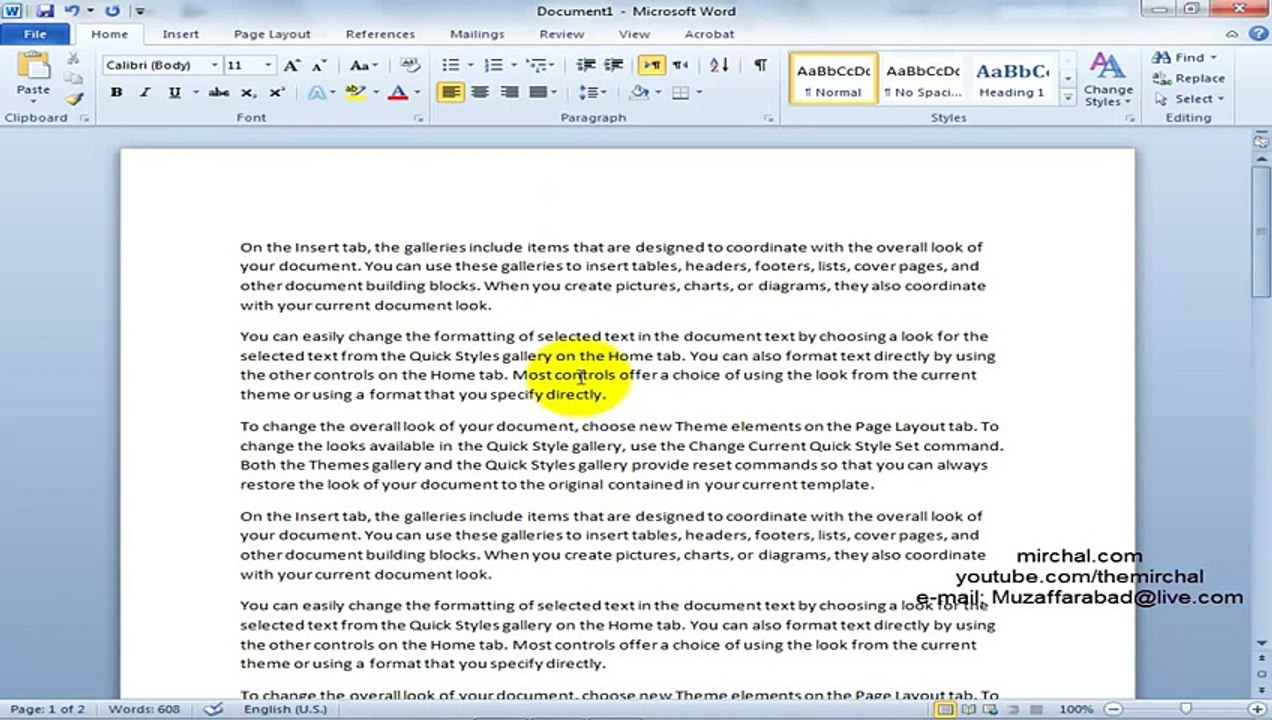Set right-to-left text direction
The image size is (1272, 720).
pos(681,65)
